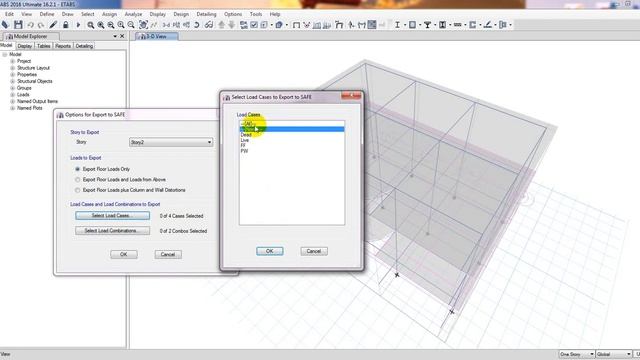The image size is (640, 360).
Task: Click OK in Options for Export to SAFE
Action: click(x=124, y=254)
